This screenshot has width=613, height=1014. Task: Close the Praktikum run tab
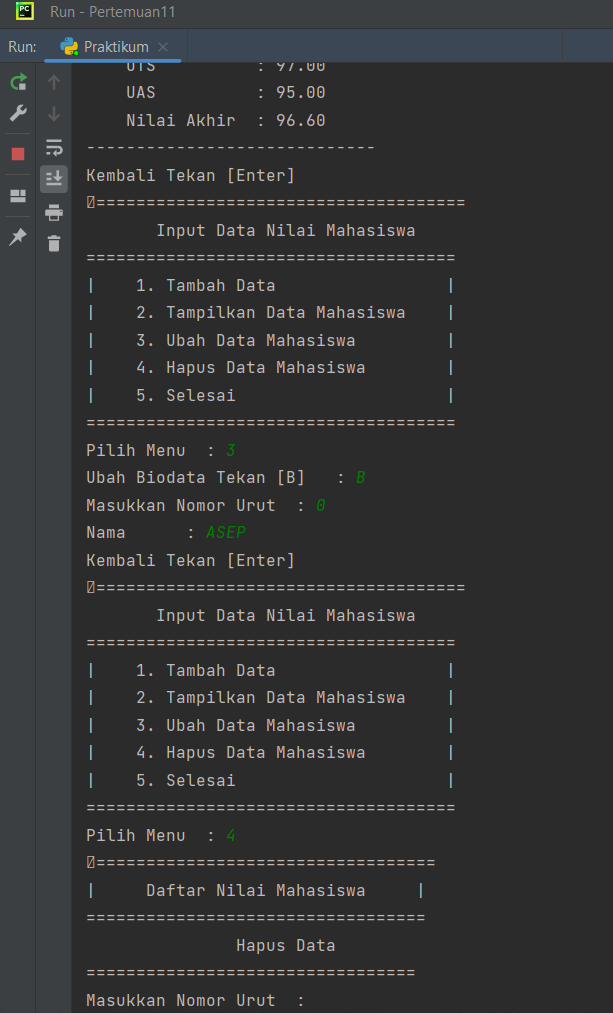click(163, 46)
